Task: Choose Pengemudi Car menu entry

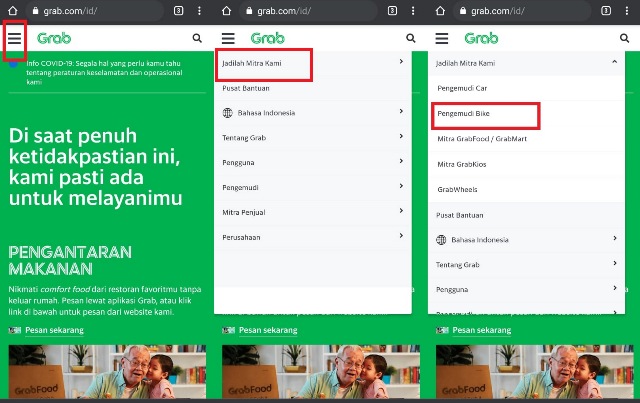Action: pyautogui.click(x=462, y=88)
